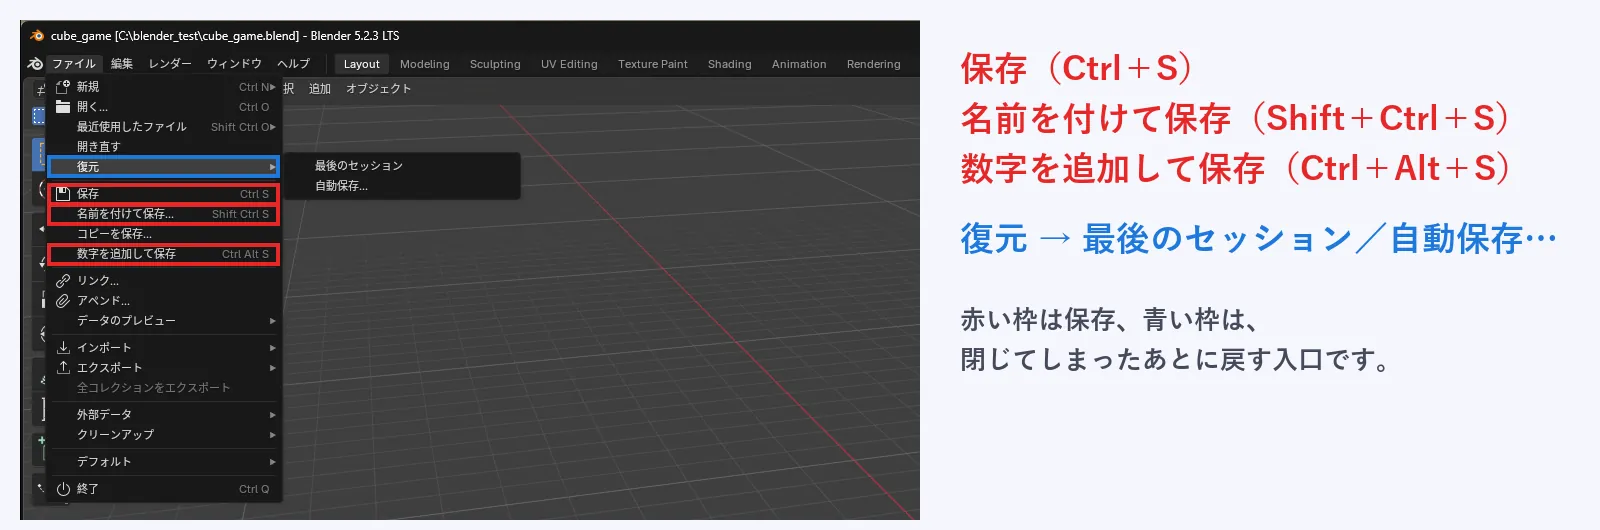Screen dimensions: 1600x530
Task: Click the 開く… folder icon
Action: coord(63,107)
